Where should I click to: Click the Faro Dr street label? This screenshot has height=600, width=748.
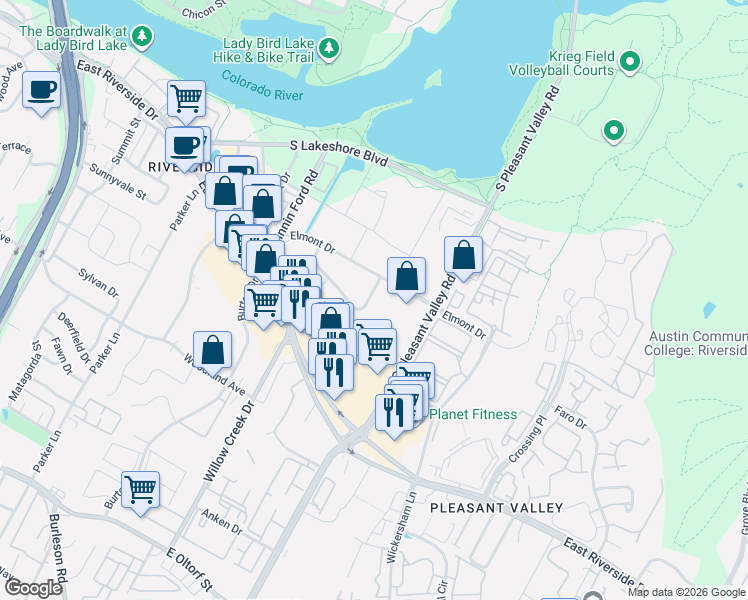pyautogui.click(x=571, y=417)
